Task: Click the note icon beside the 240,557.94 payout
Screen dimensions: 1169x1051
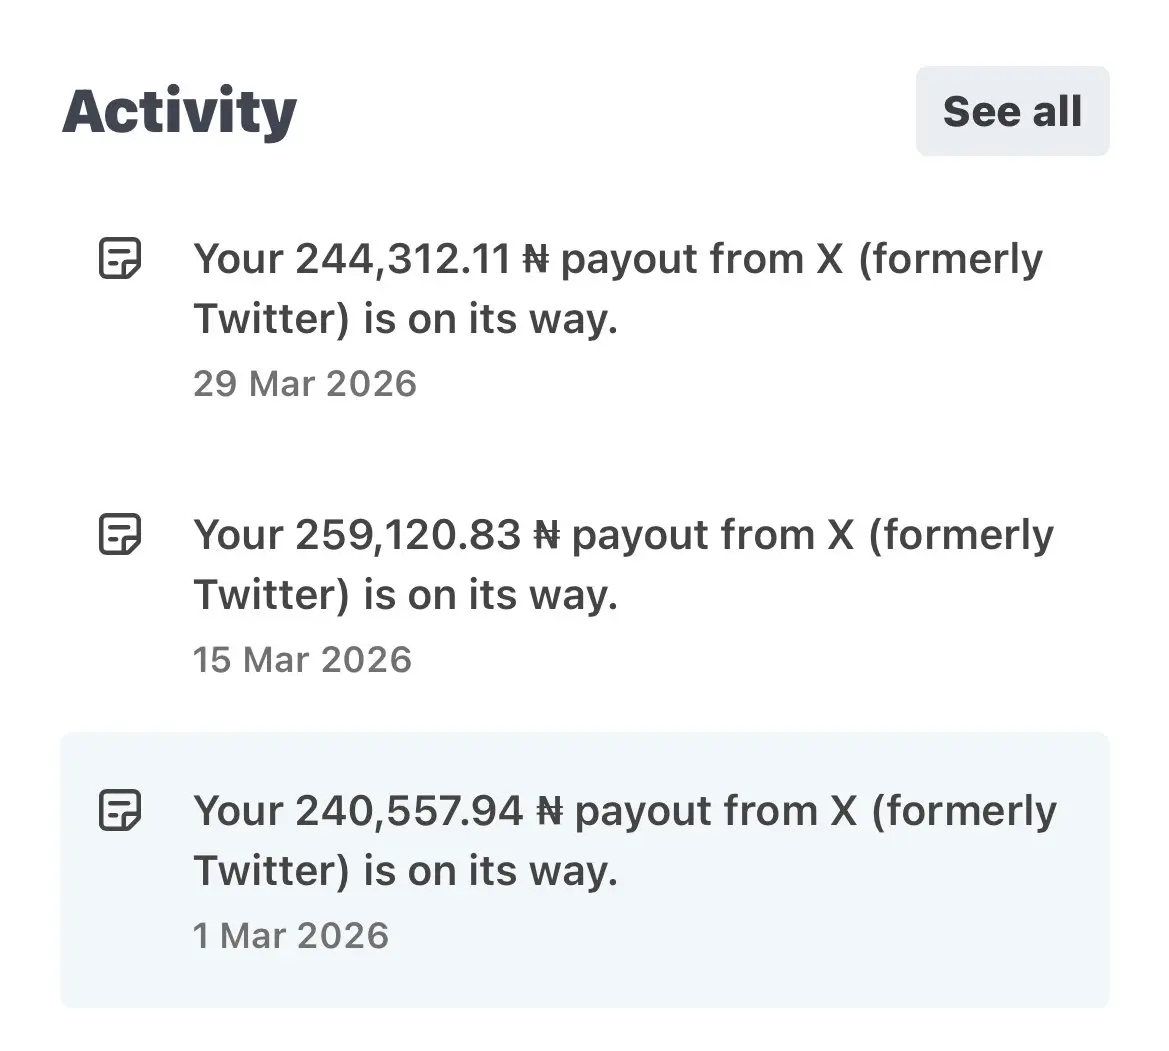Action: pos(120,810)
